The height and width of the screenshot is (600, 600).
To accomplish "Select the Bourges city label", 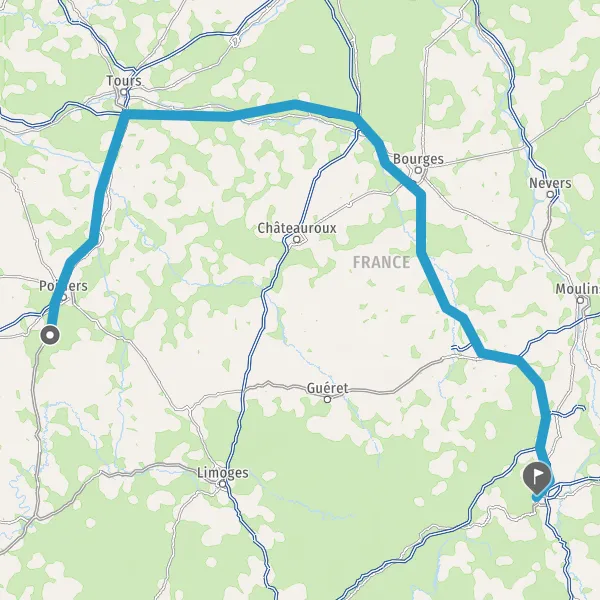I will pyautogui.click(x=418, y=159).
